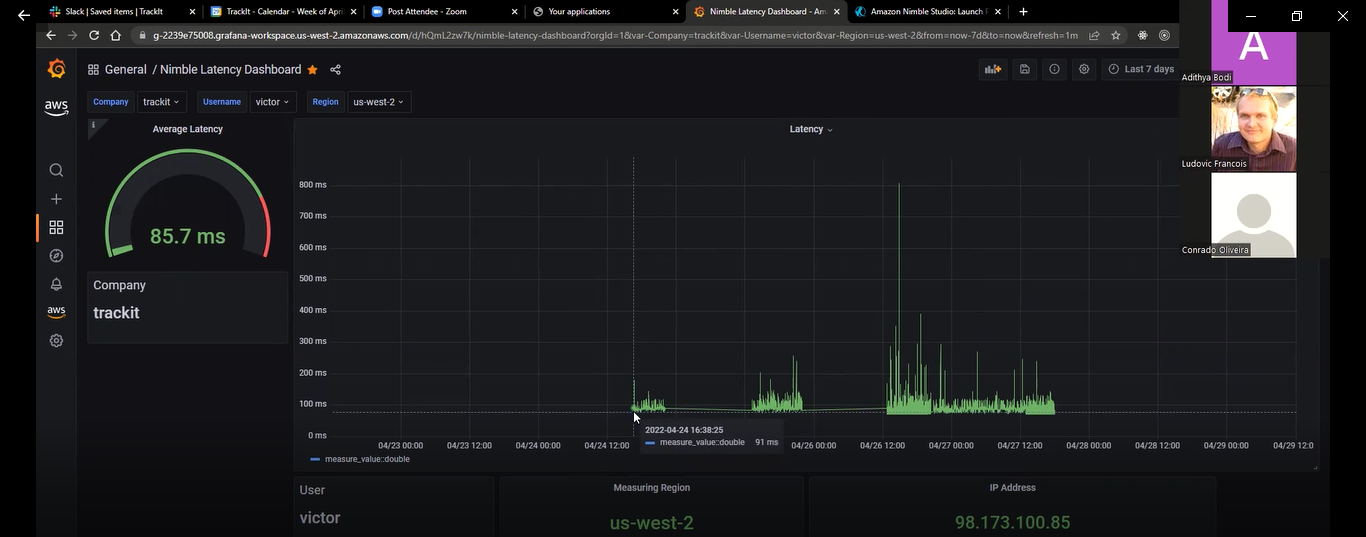Click the Conrado Oliveira participant tile
Image resolution: width=1366 pixels, height=537 pixels.
coord(1253,215)
